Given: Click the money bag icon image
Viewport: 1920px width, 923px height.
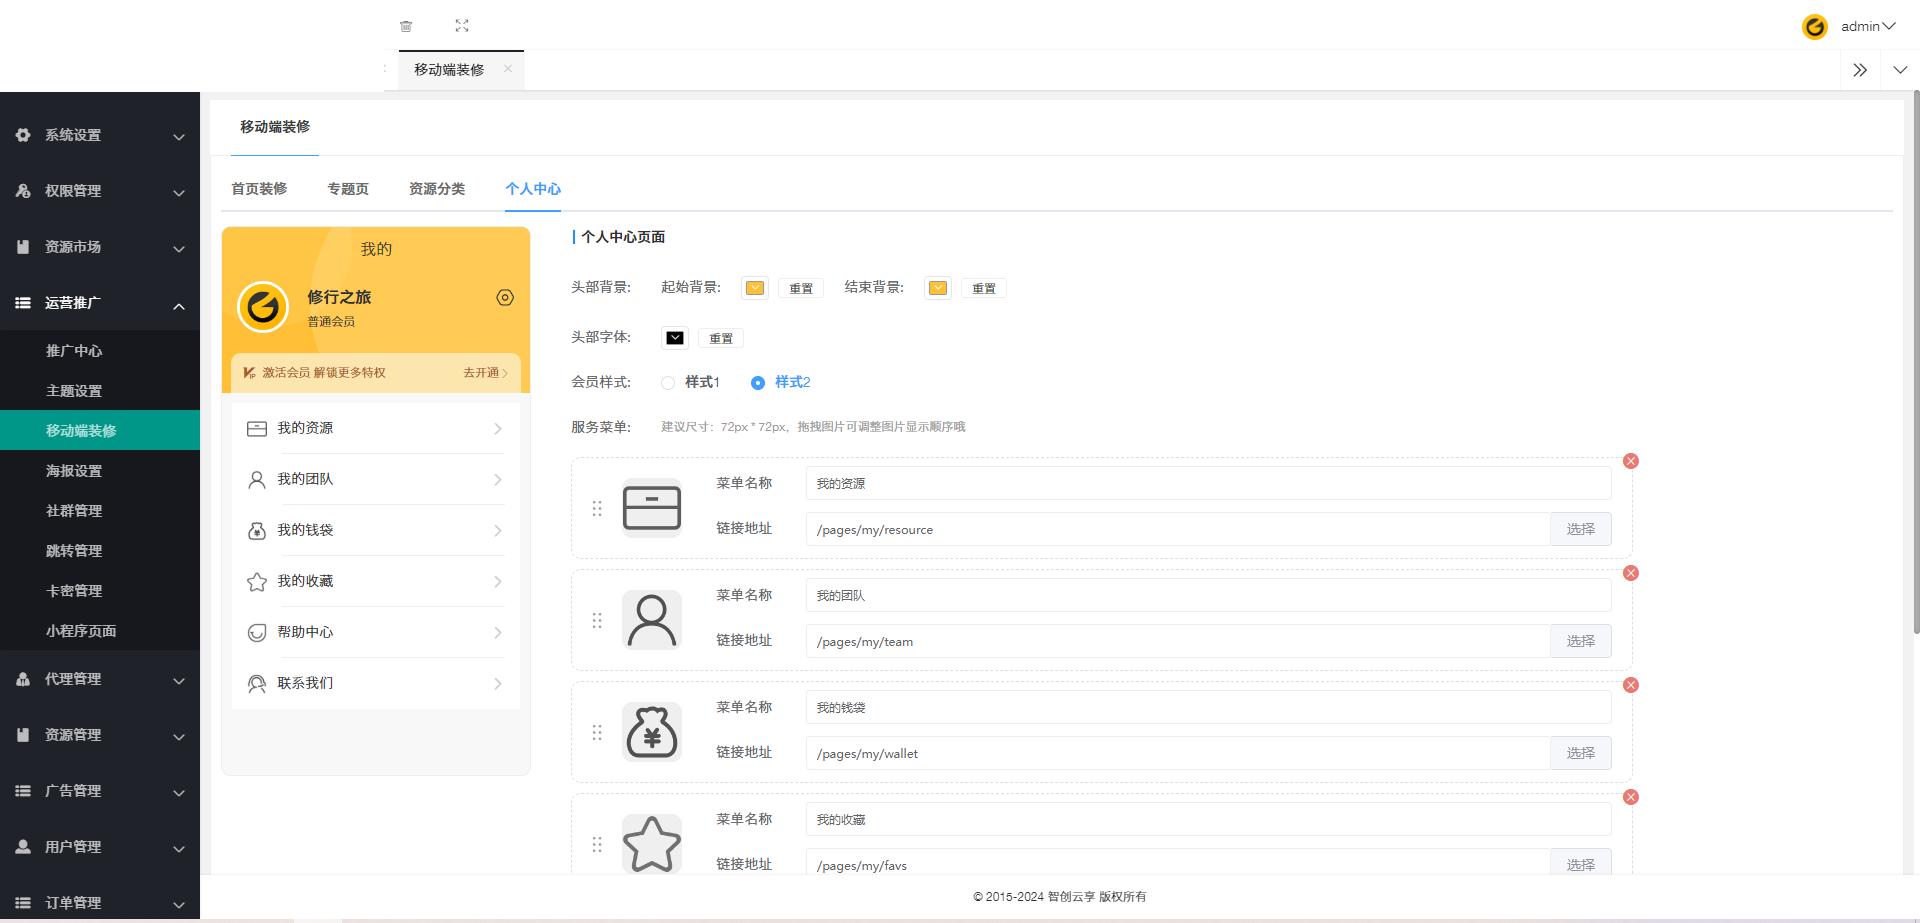Looking at the screenshot, I should tap(652, 732).
